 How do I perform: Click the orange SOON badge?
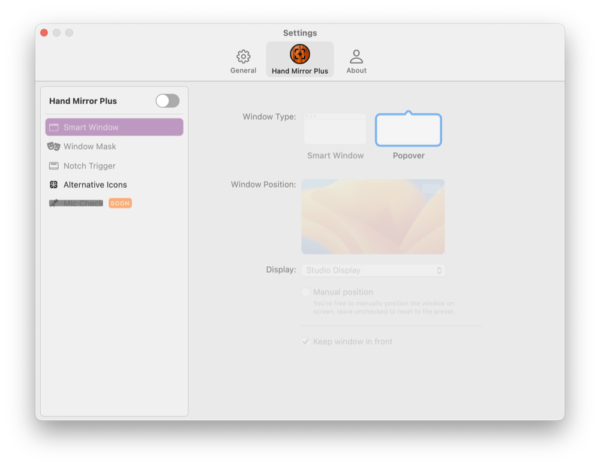coord(120,203)
